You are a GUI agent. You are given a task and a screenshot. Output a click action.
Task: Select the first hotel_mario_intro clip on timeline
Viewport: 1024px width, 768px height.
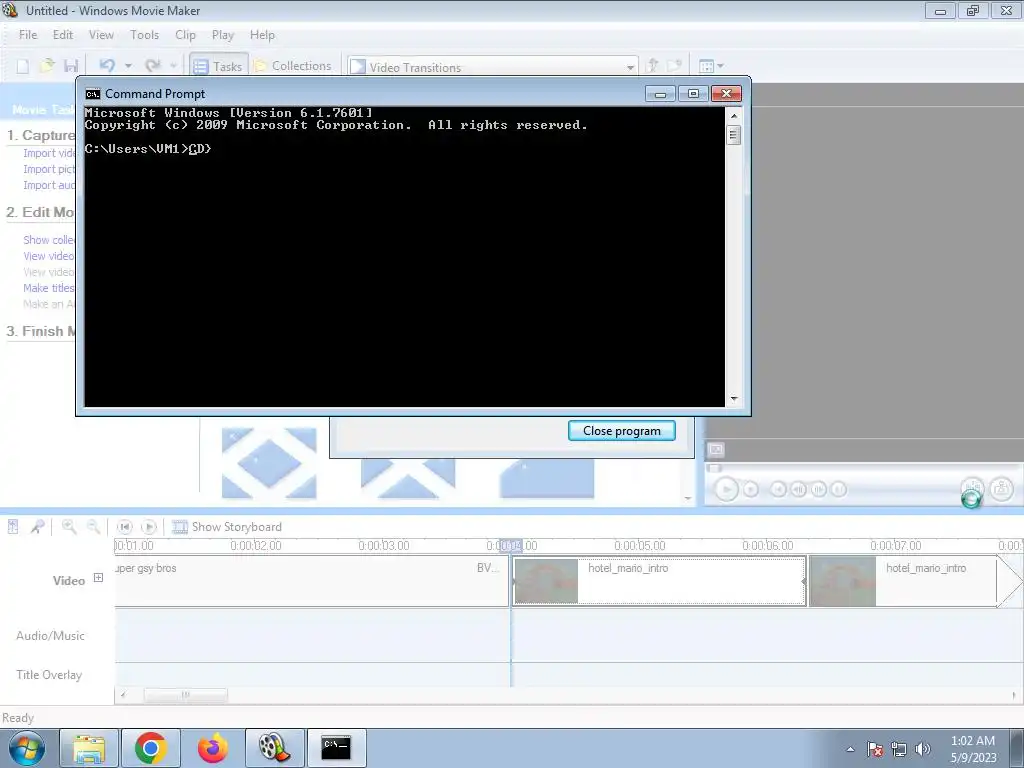659,581
